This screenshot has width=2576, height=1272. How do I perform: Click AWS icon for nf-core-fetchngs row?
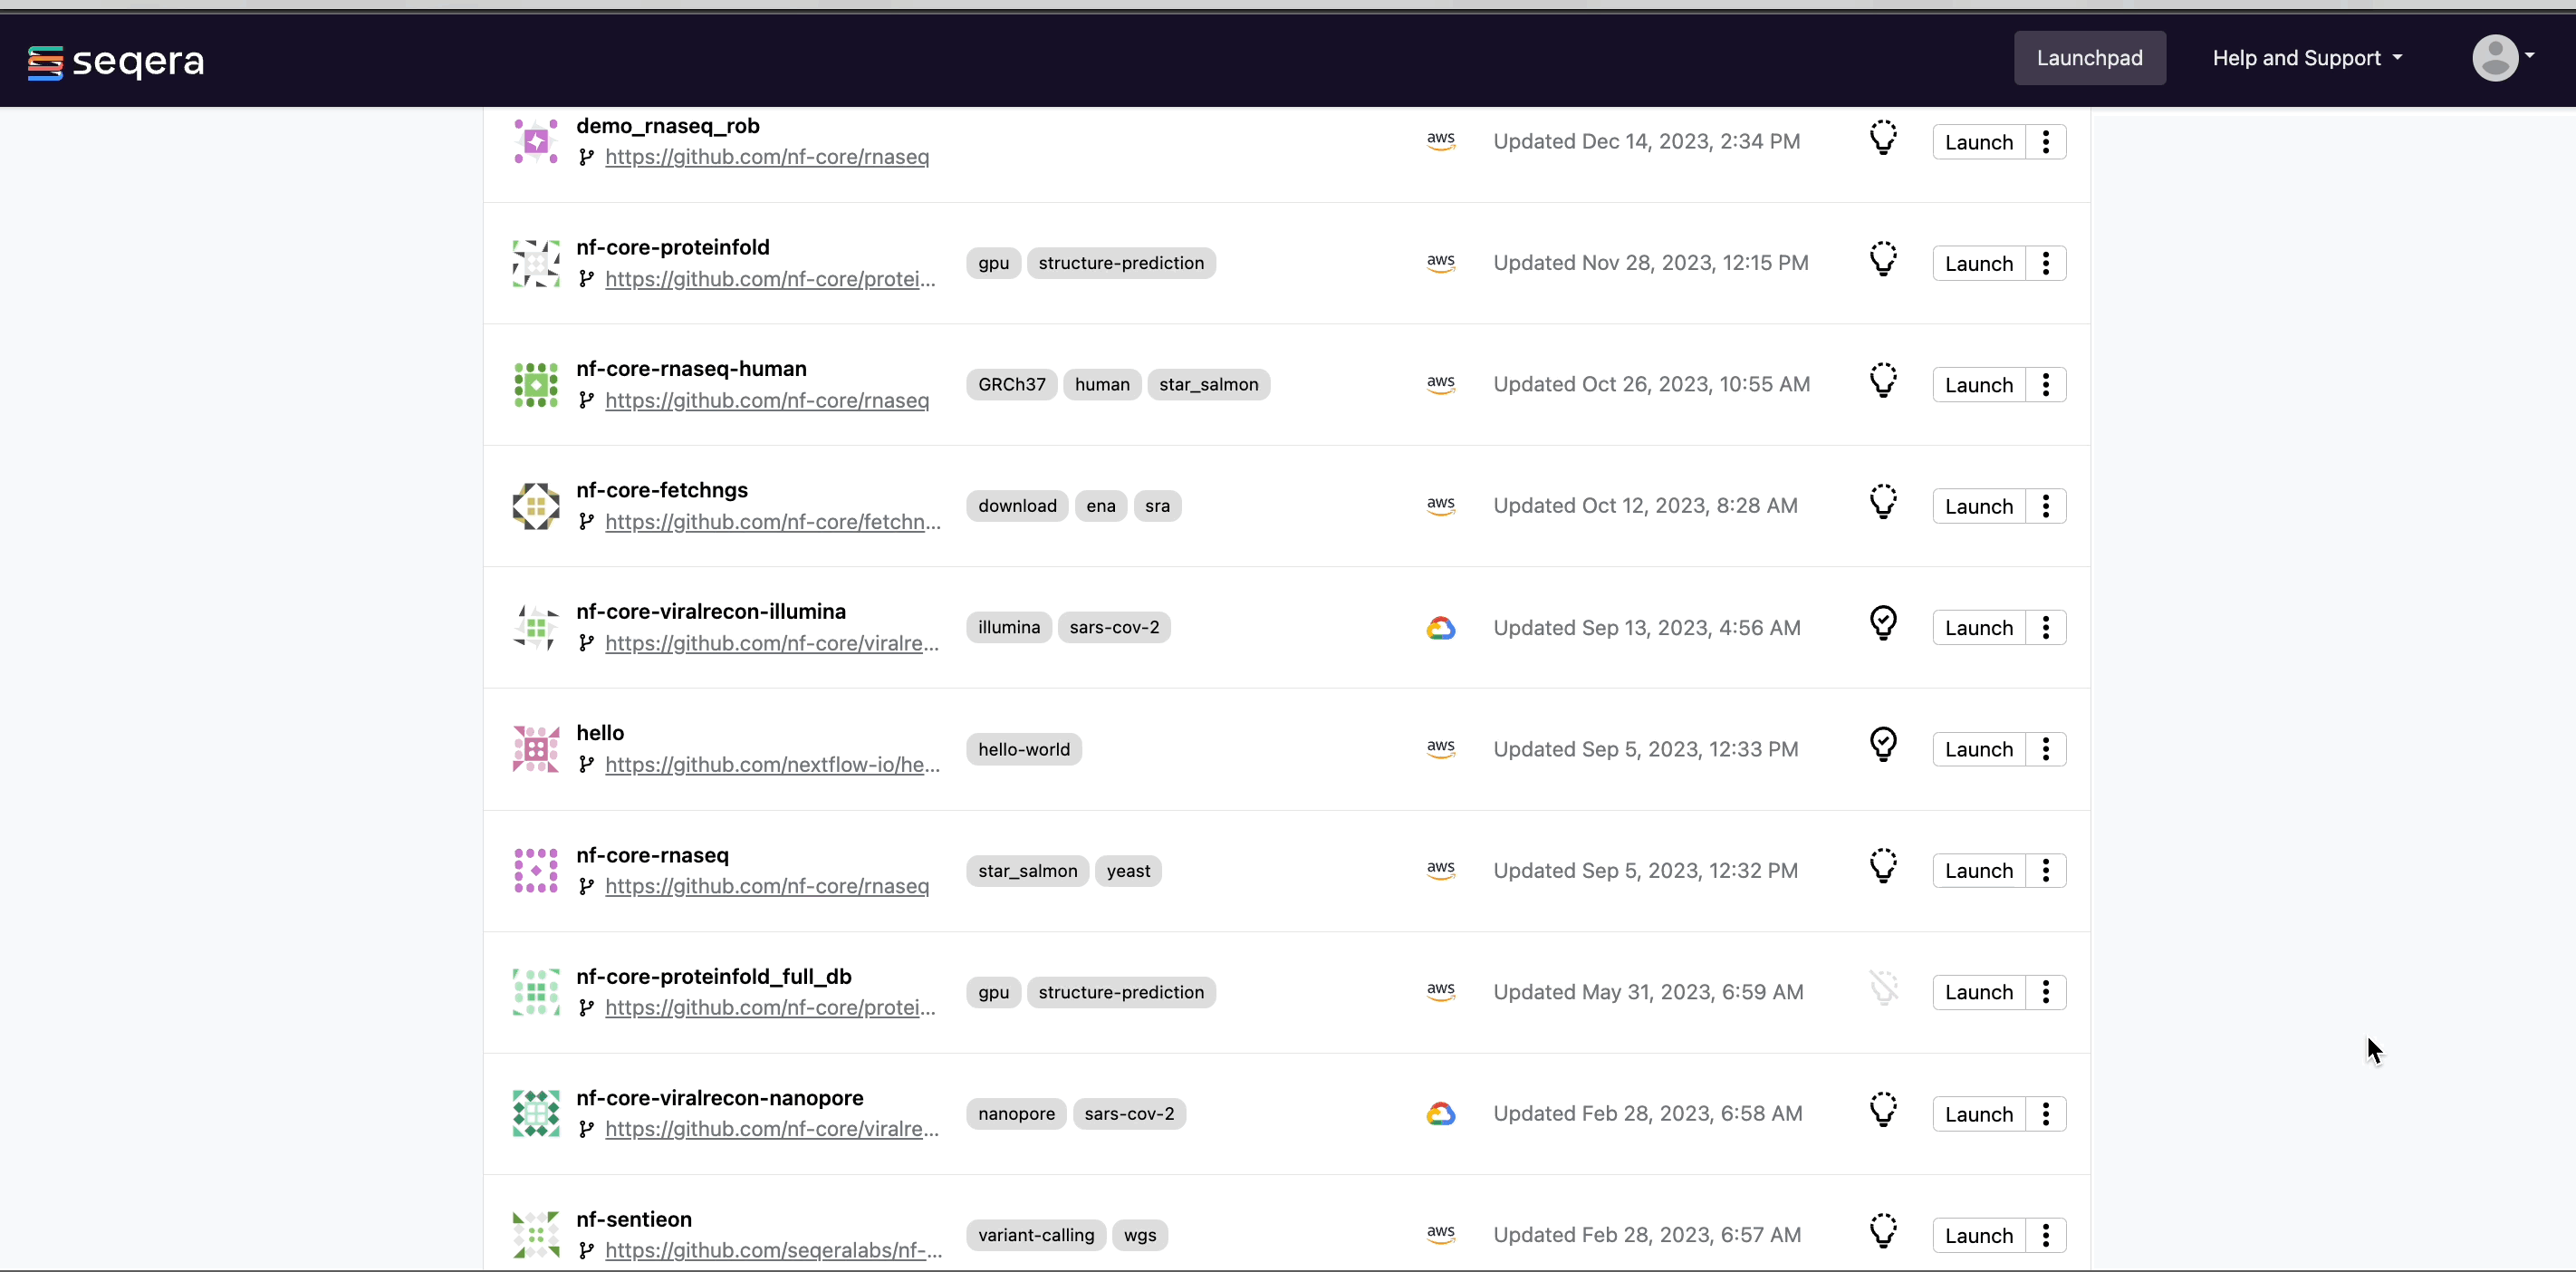(x=1440, y=506)
